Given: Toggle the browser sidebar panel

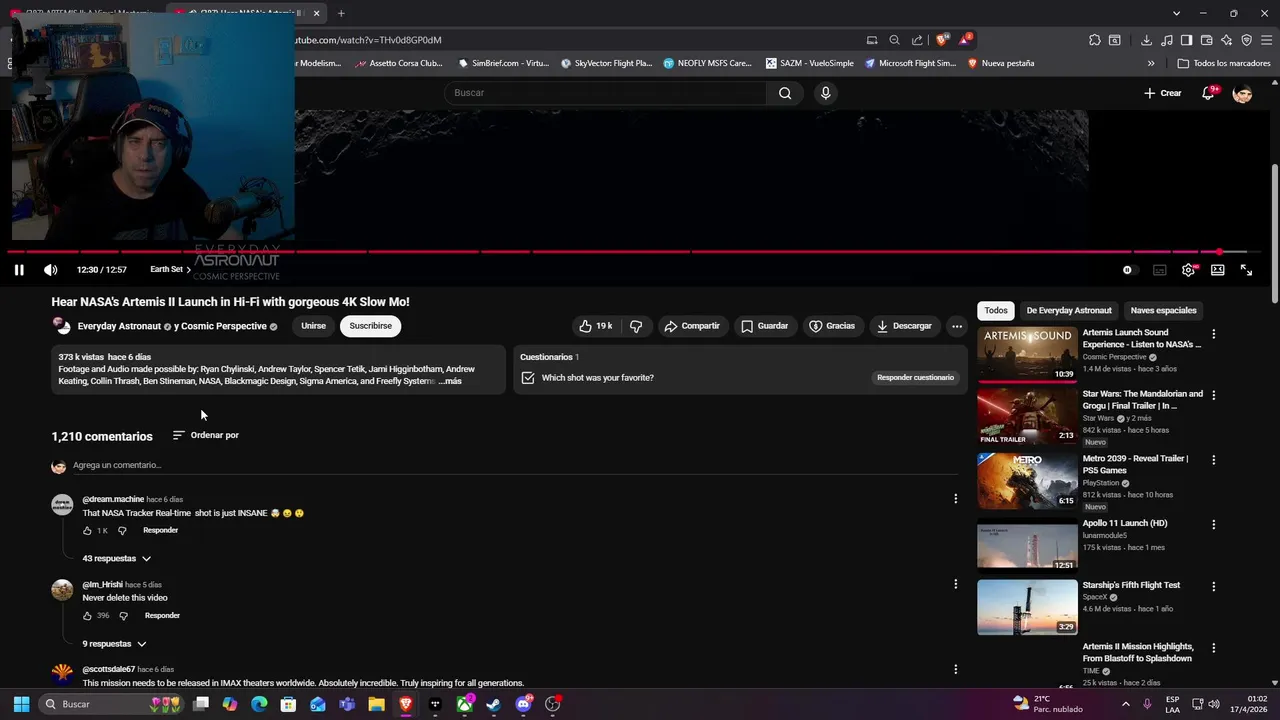Looking at the screenshot, I should [1186, 40].
